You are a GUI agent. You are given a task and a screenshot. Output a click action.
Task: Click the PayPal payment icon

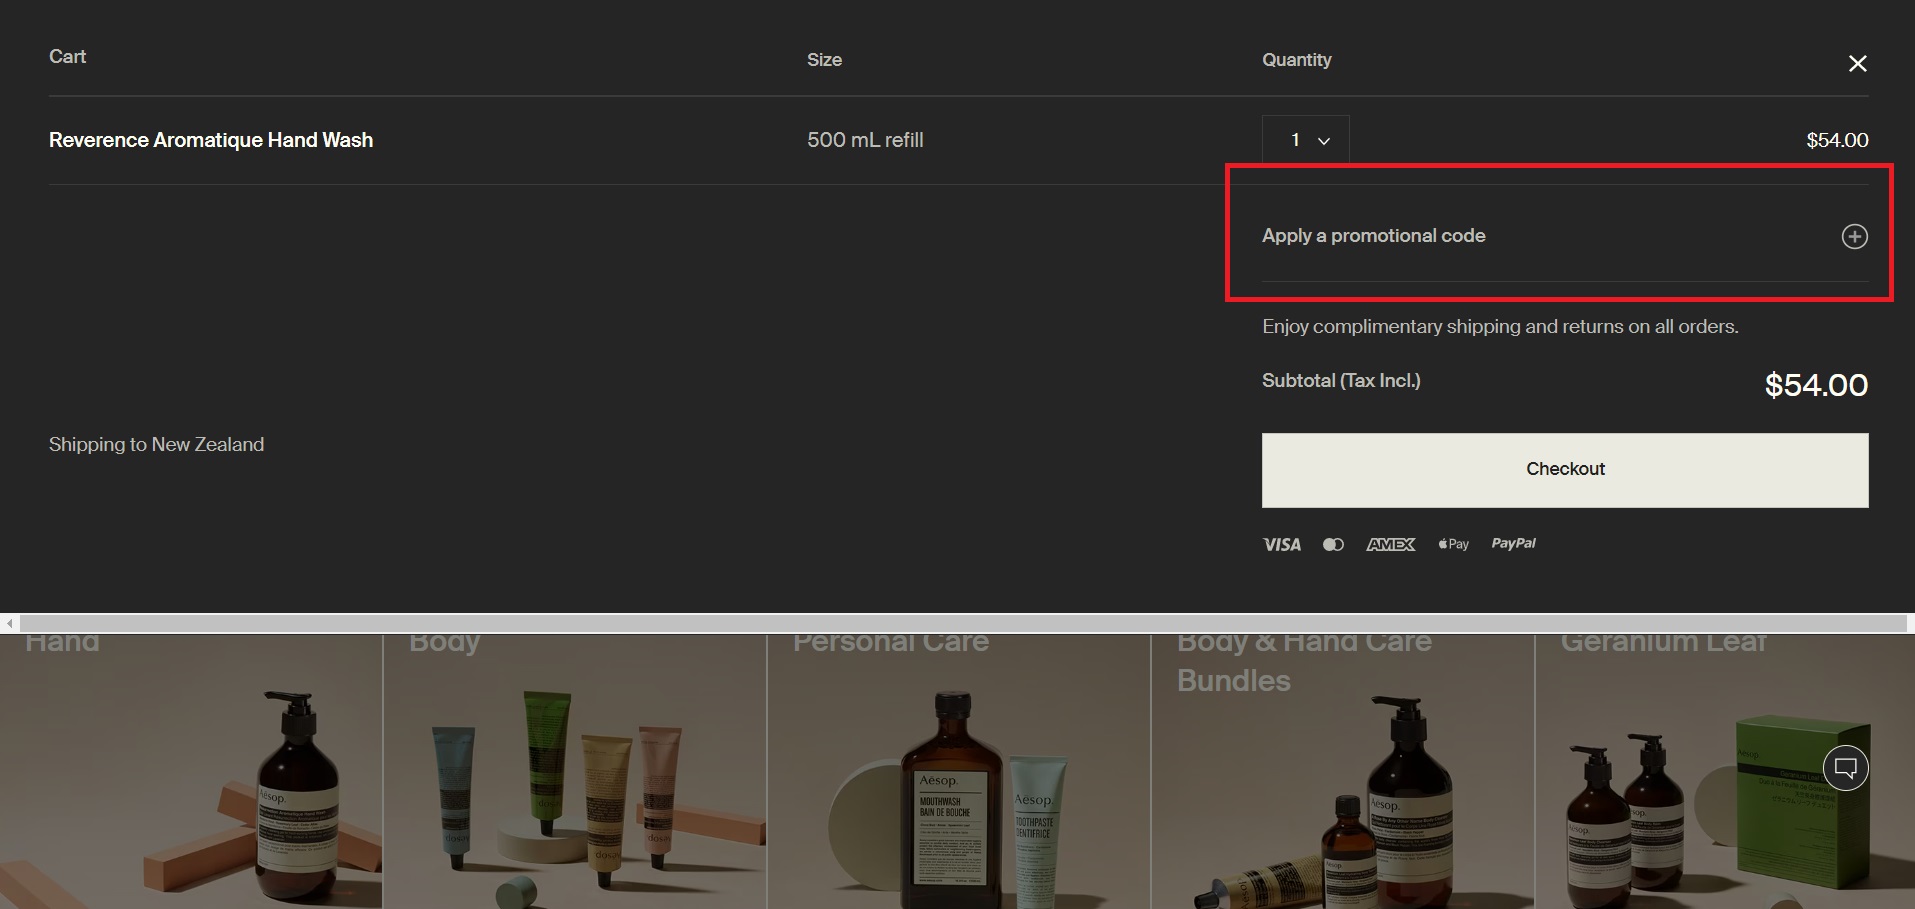tap(1513, 544)
